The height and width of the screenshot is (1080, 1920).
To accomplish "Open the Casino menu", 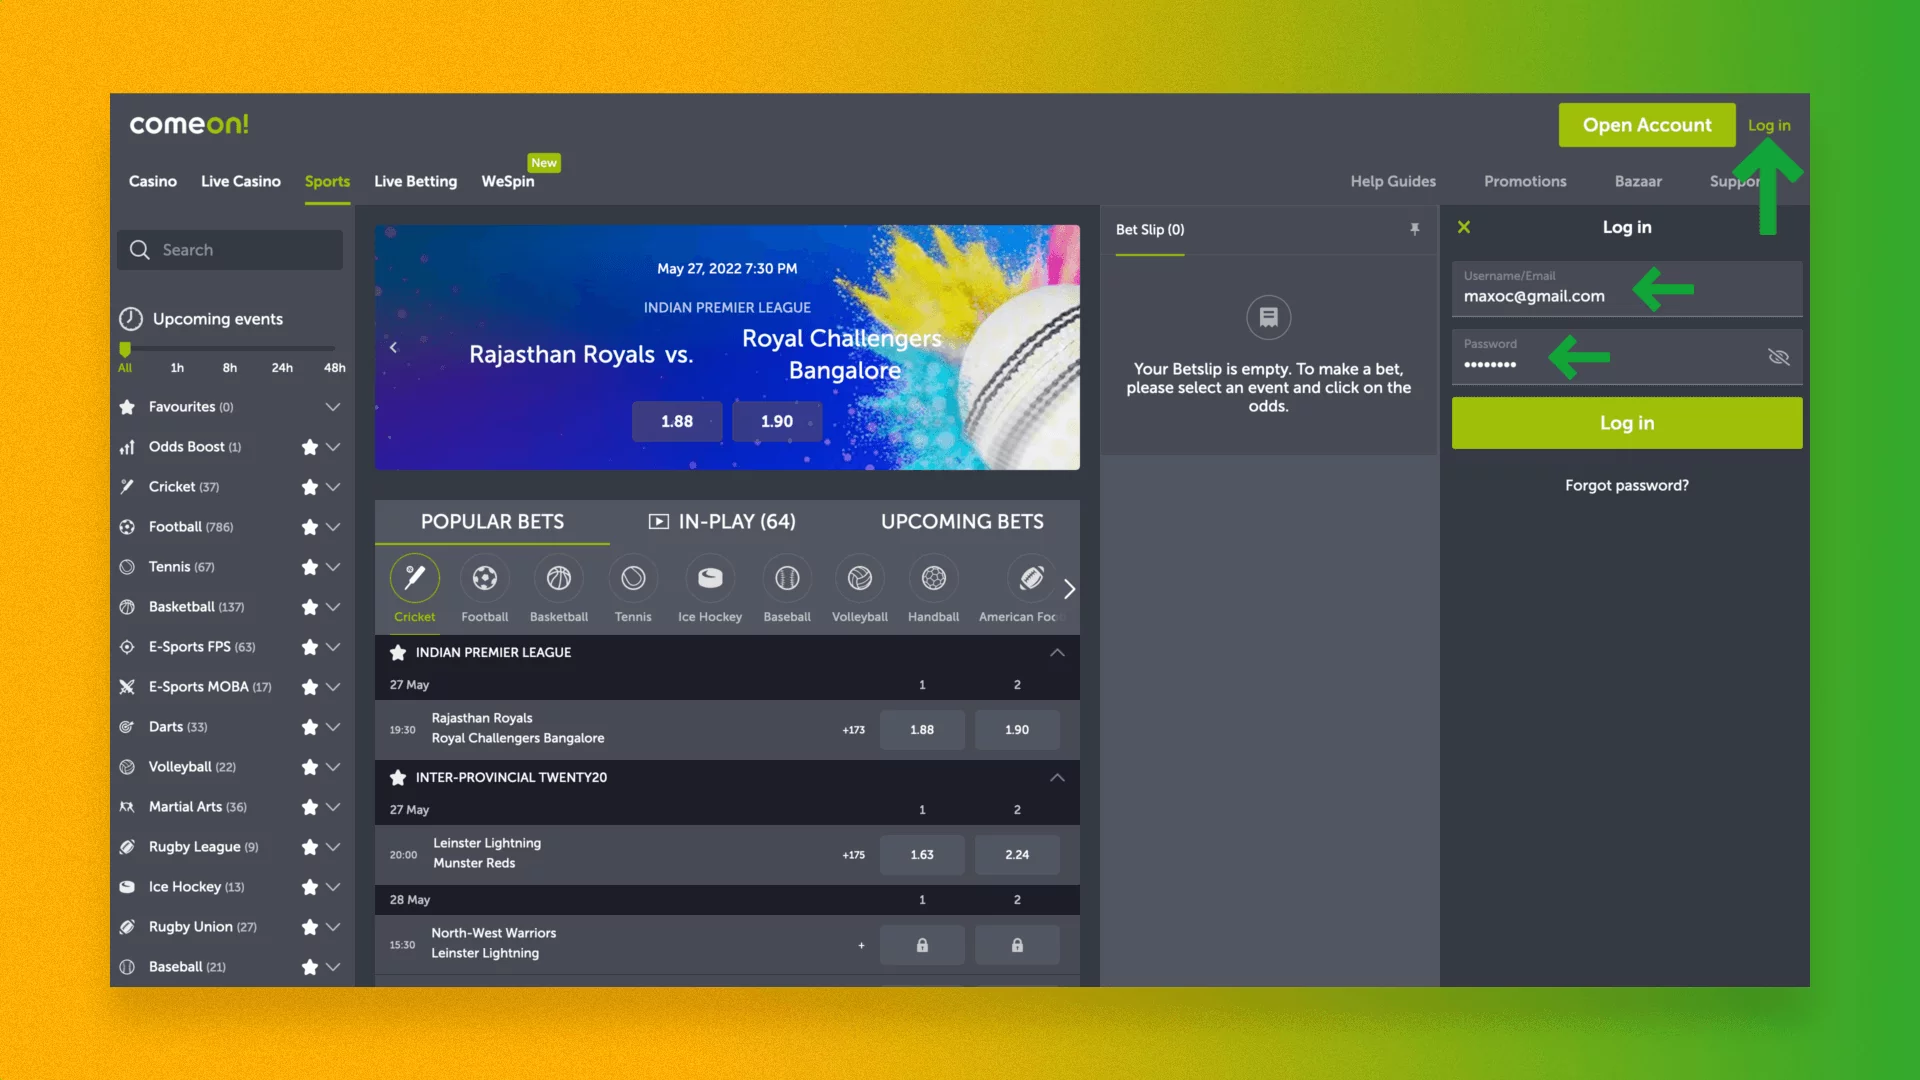I will 153,181.
